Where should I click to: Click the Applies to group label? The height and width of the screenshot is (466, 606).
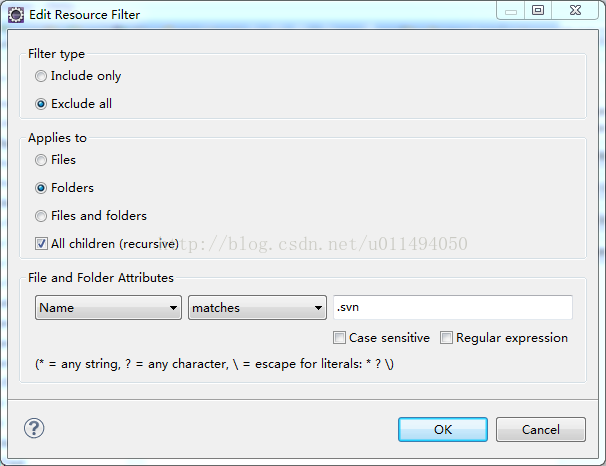coord(57,138)
